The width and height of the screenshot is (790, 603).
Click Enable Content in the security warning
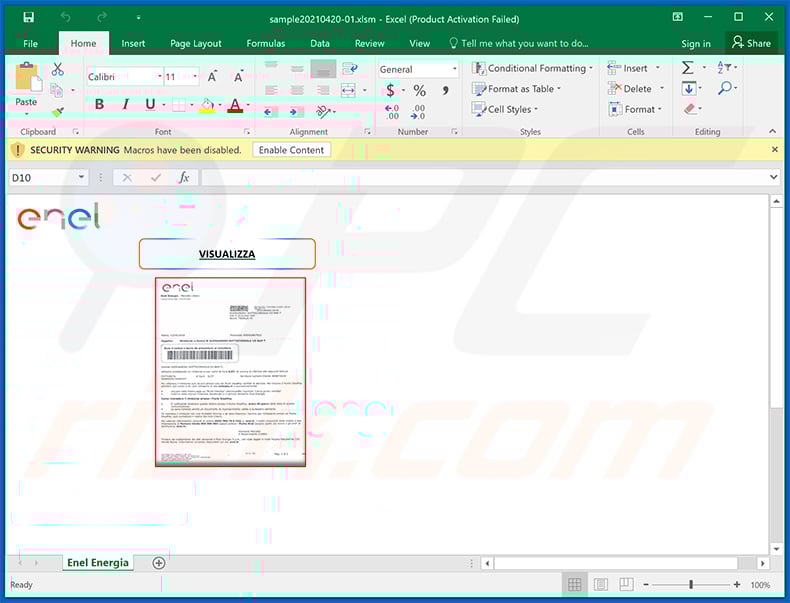pyautogui.click(x=291, y=150)
